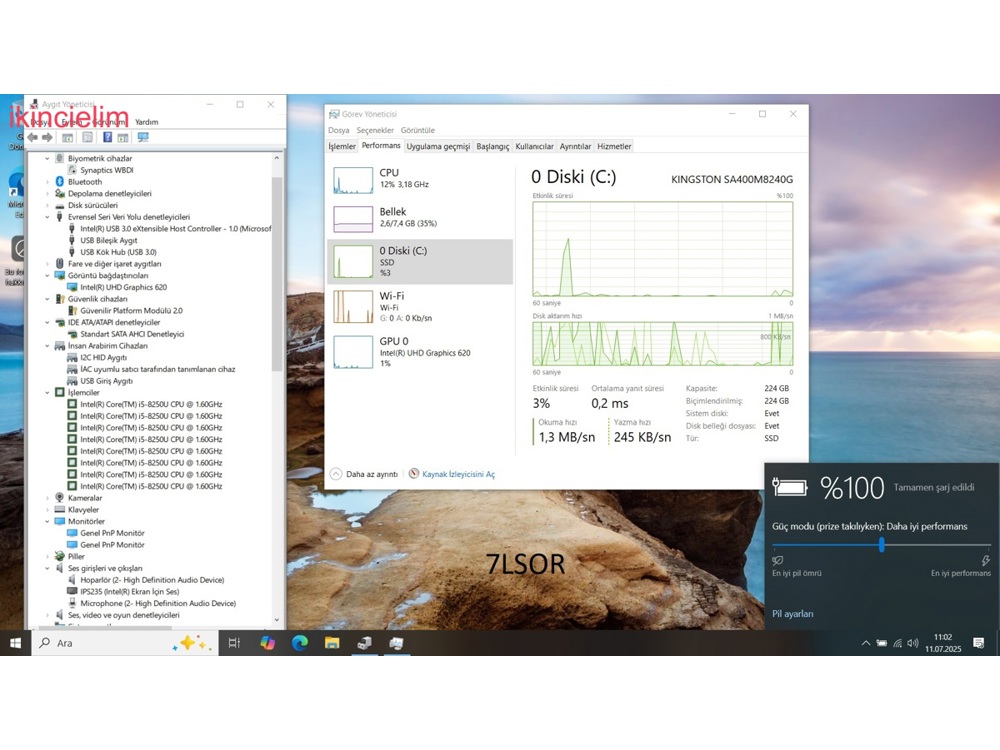Click the battery icon in system tray
Screen dimensions: 1000x750
tap(881, 643)
